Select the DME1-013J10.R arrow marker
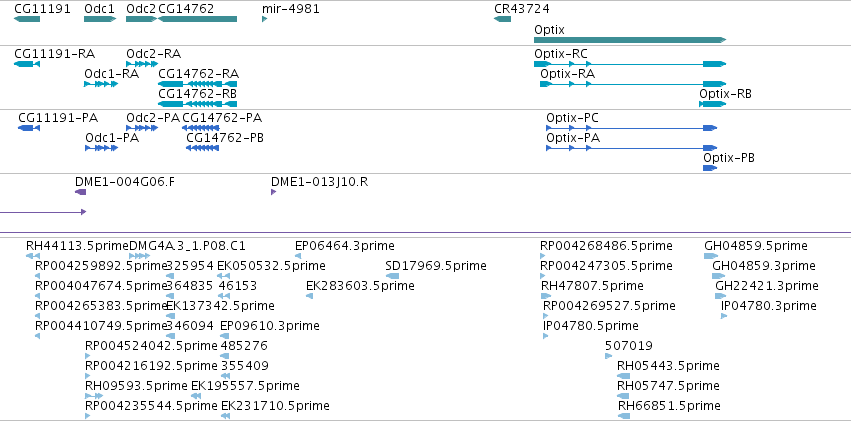Screen dimensions: 851x421 point(274,192)
